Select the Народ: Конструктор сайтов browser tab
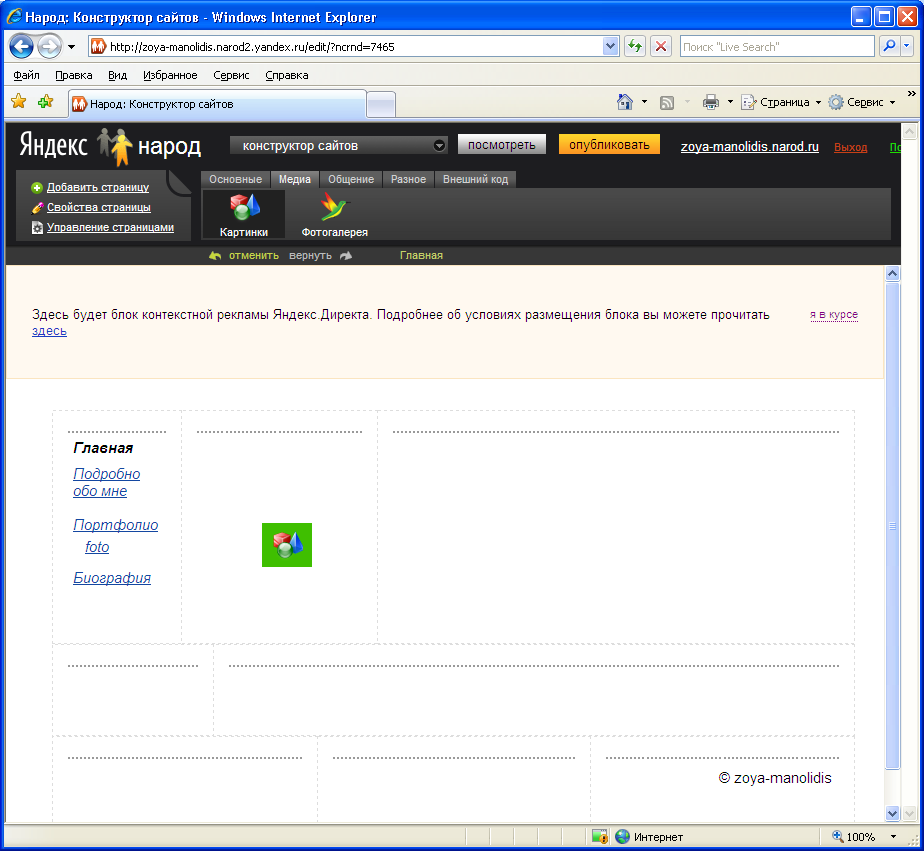Viewport: 924px width, 851px height. (x=217, y=104)
